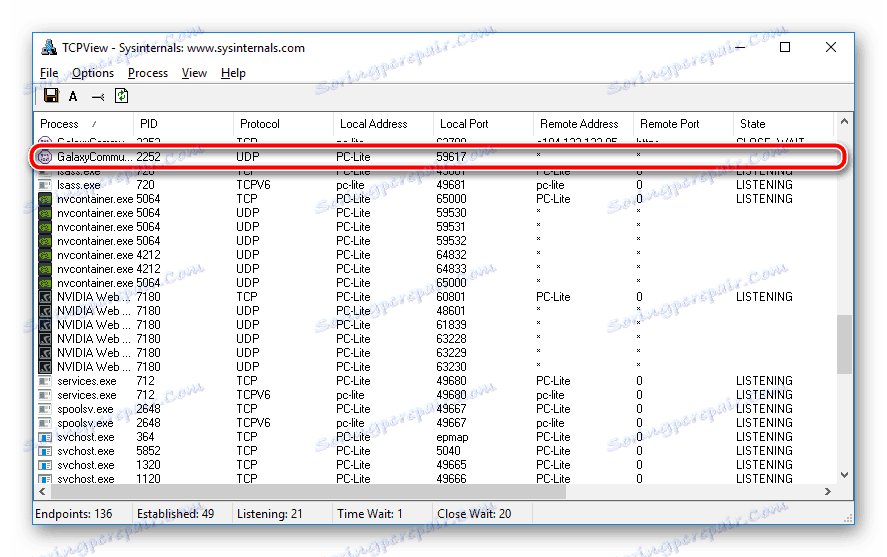887x557 pixels.
Task: Click NVIDIA Web icon on port 63230
Action: pos(45,367)
